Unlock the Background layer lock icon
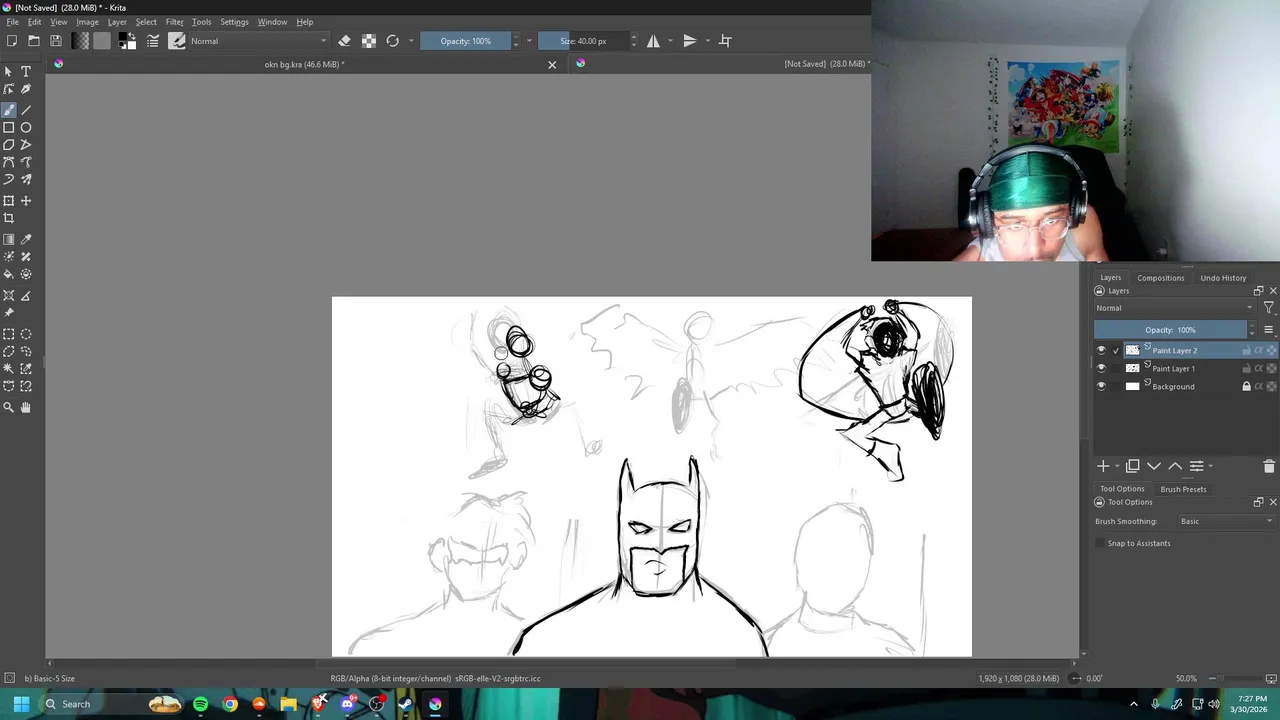This screenshot has height=720, width=1280. 1246,387
